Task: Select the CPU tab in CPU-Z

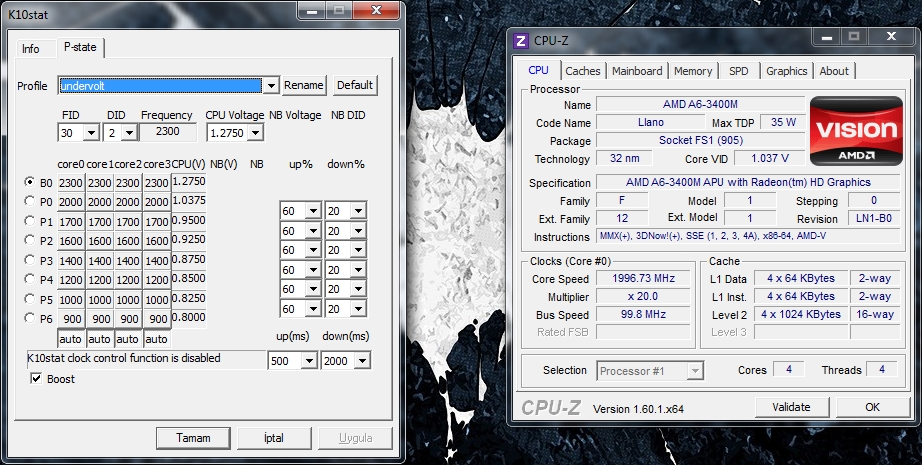Action: 538,70
